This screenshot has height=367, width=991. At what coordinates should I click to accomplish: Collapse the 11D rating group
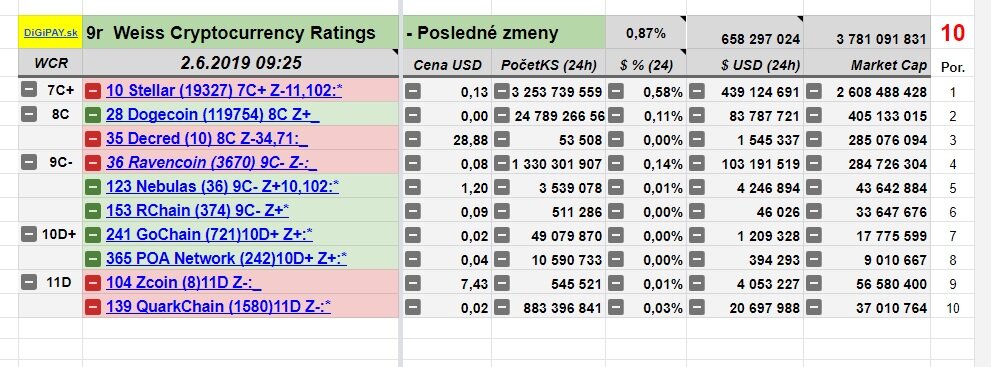point(28,282)
